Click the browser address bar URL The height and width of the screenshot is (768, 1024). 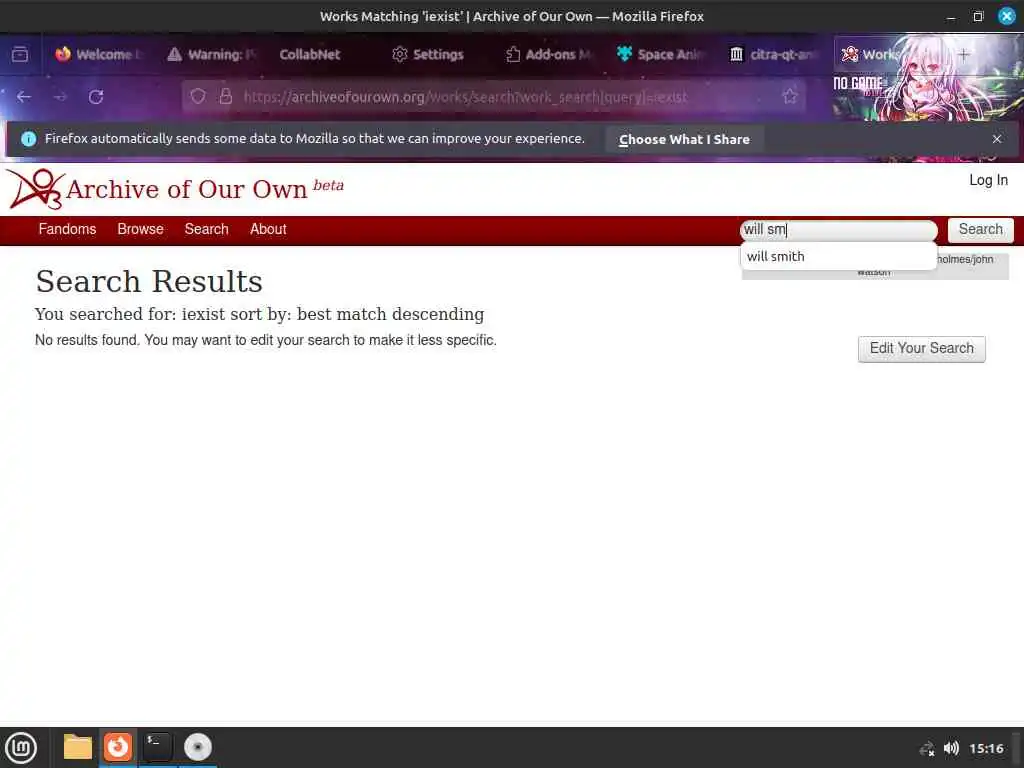click(465, 97)
